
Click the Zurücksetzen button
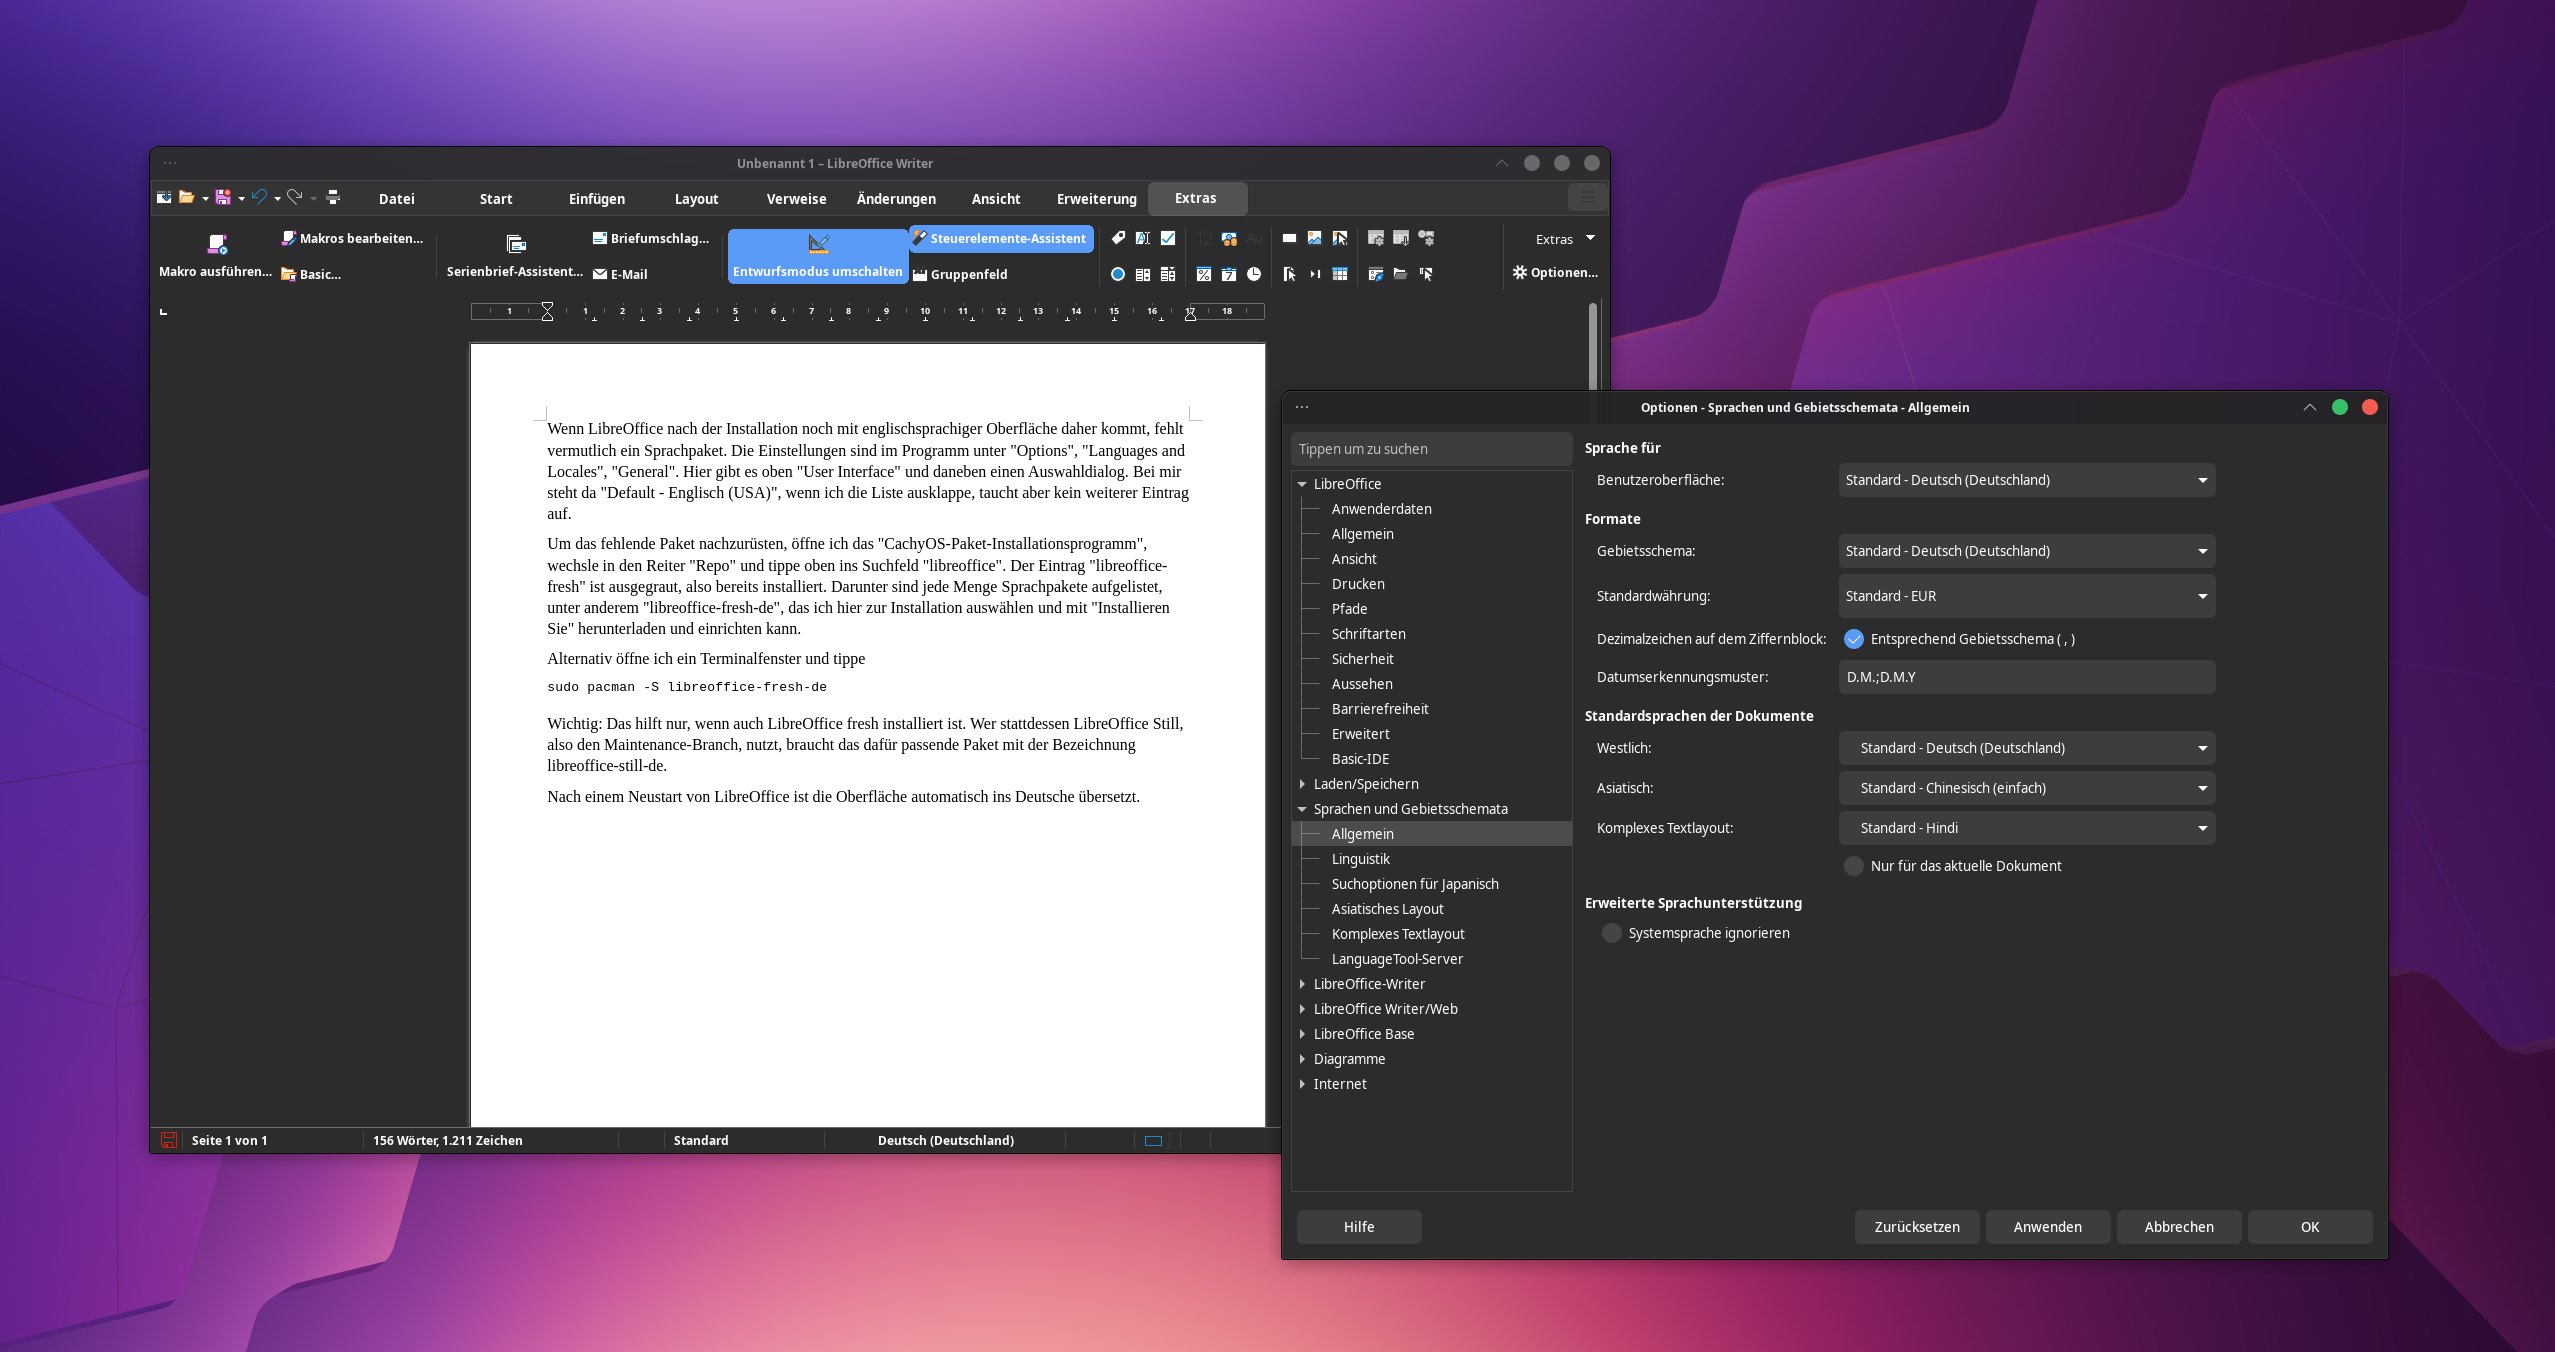point(1915,1226)
